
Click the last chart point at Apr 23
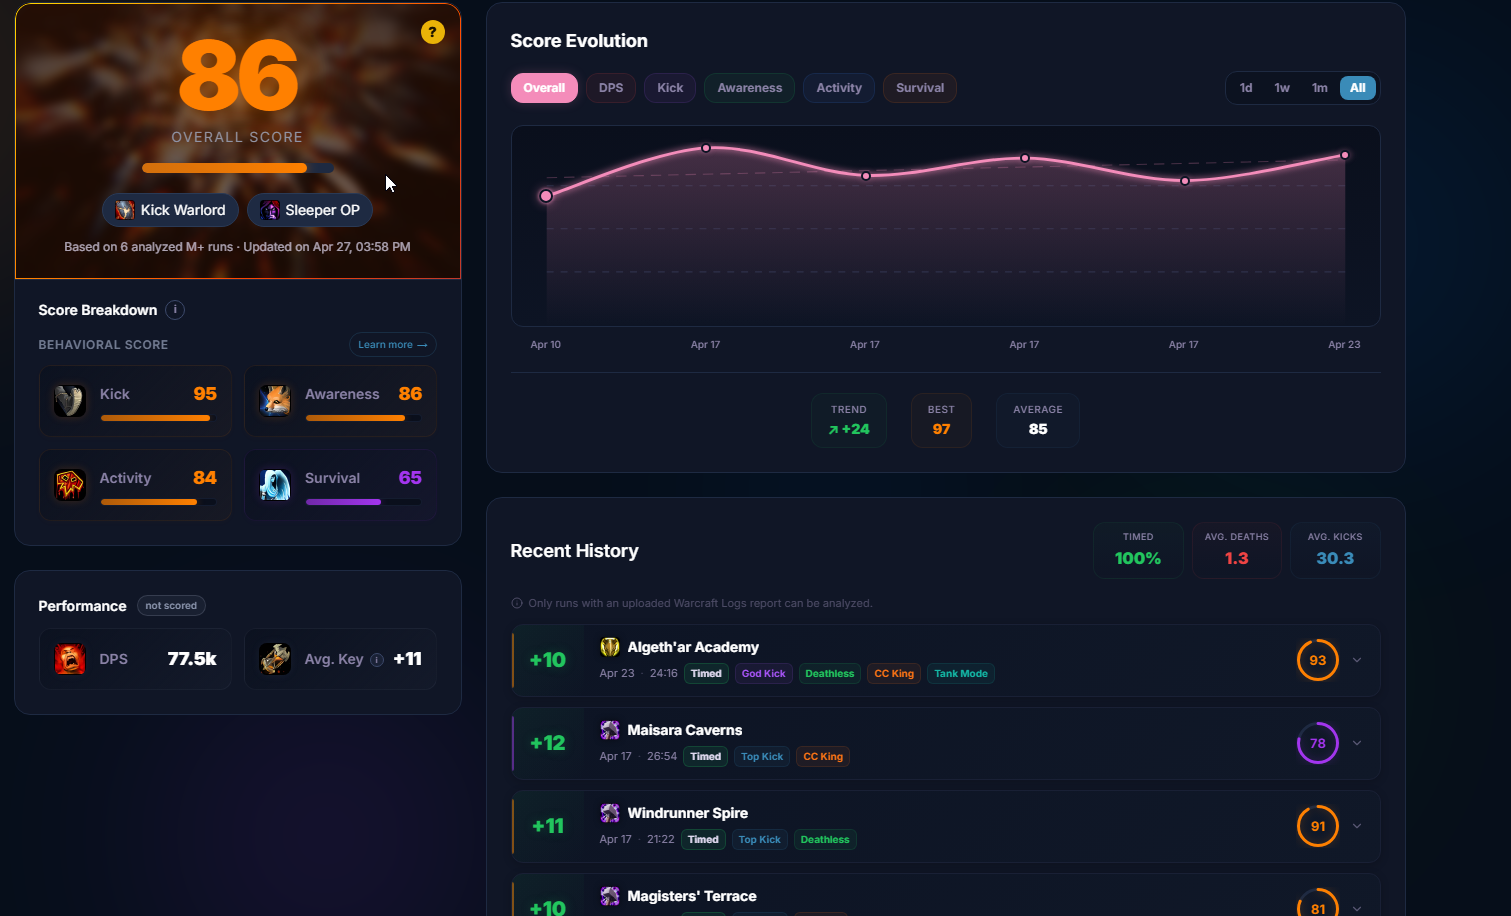click(1345, 155)
